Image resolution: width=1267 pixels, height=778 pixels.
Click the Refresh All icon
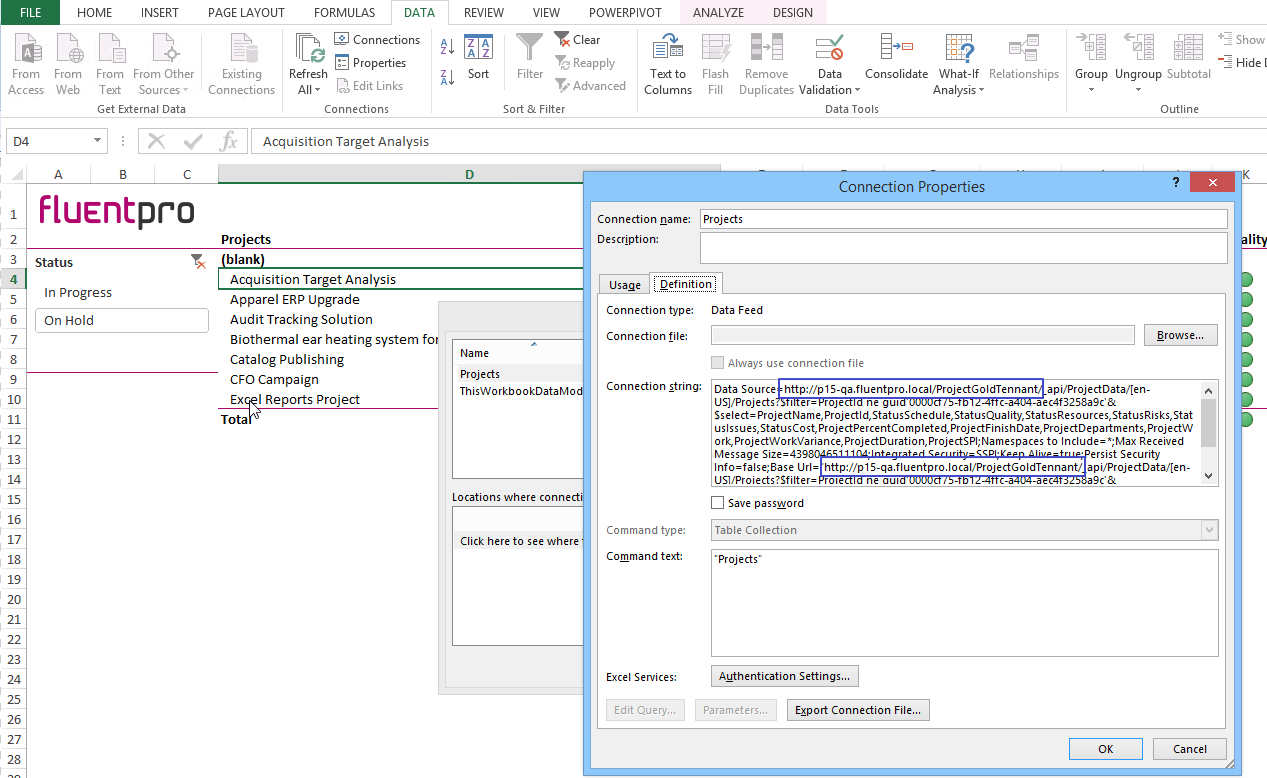pos(308,48)
